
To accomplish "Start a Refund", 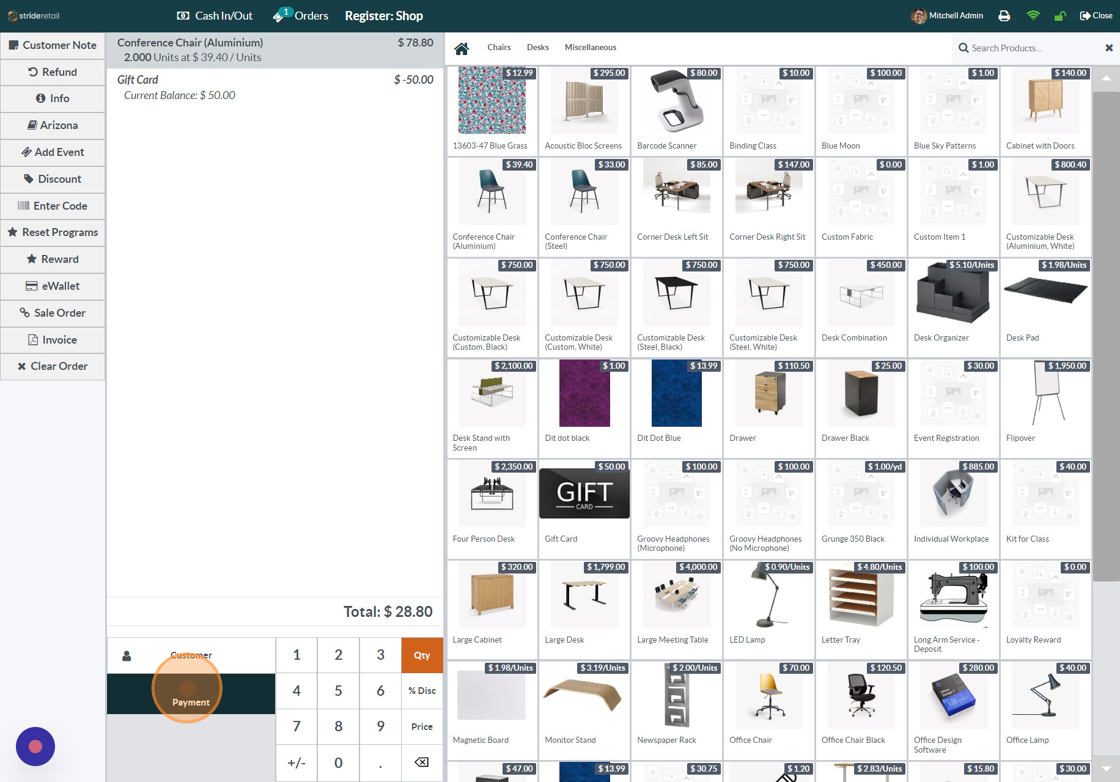I will click(52, 72).
